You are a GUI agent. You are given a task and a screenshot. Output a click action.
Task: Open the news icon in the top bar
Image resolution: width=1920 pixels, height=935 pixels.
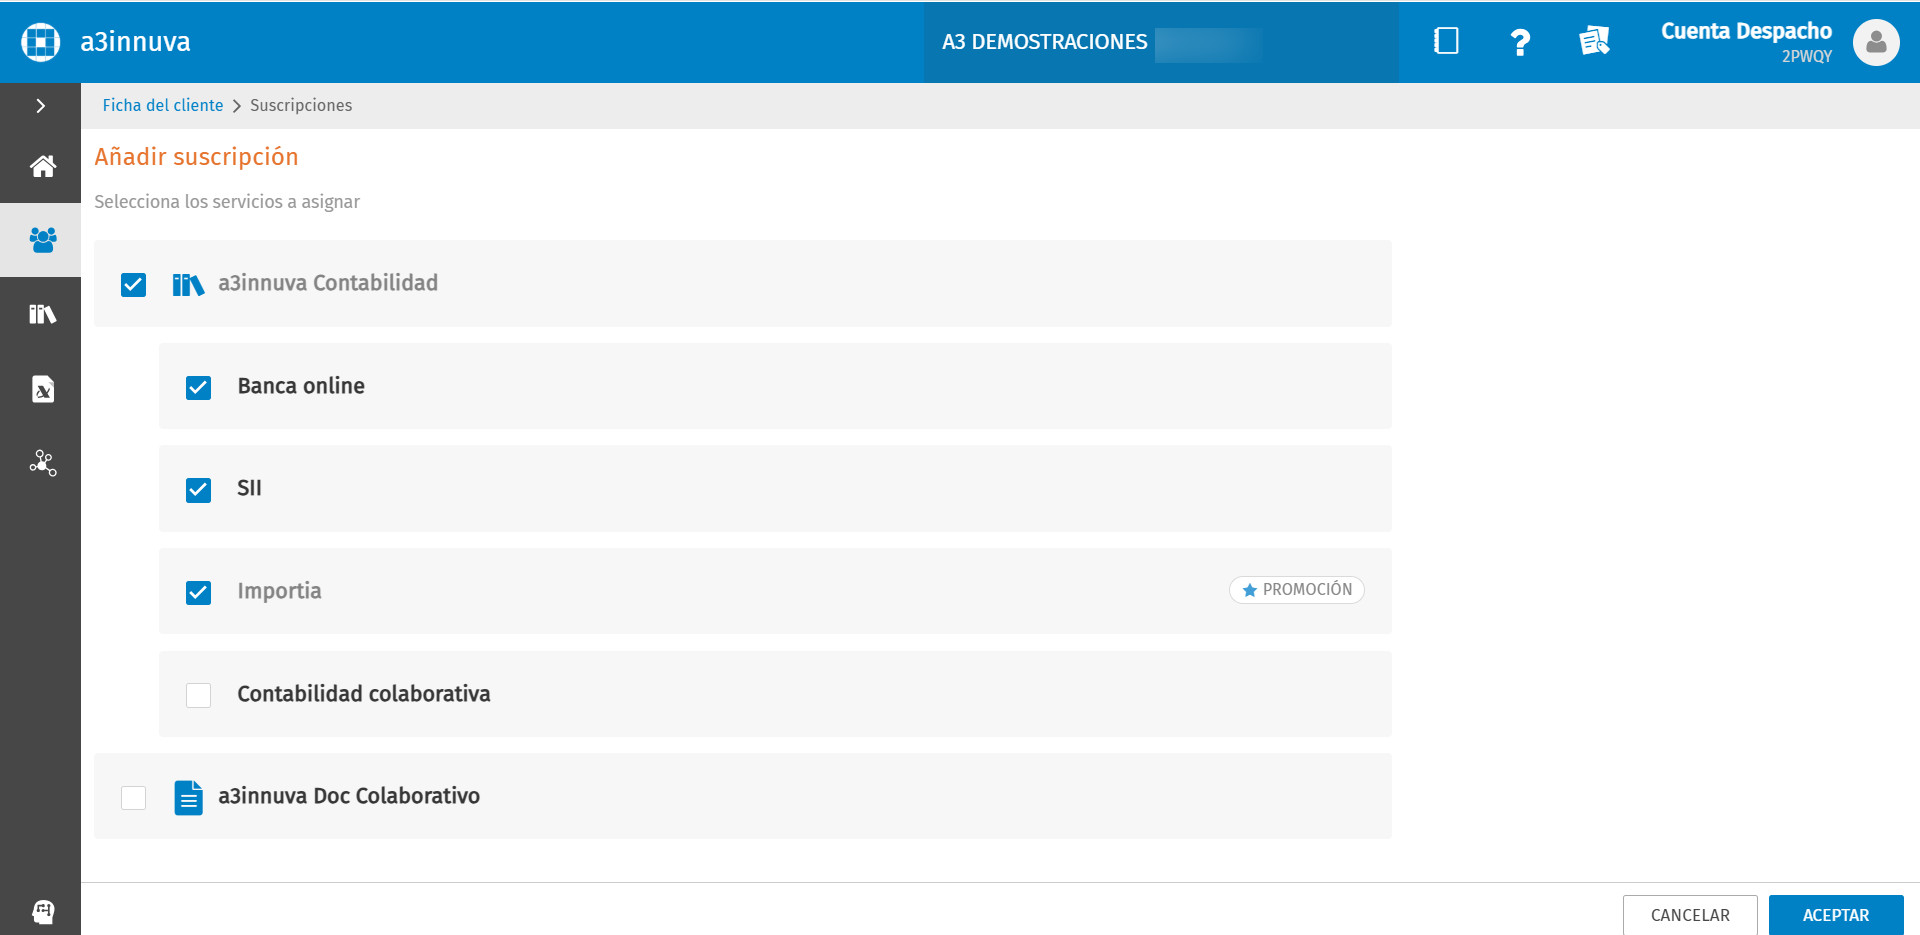coord(1594,41)
